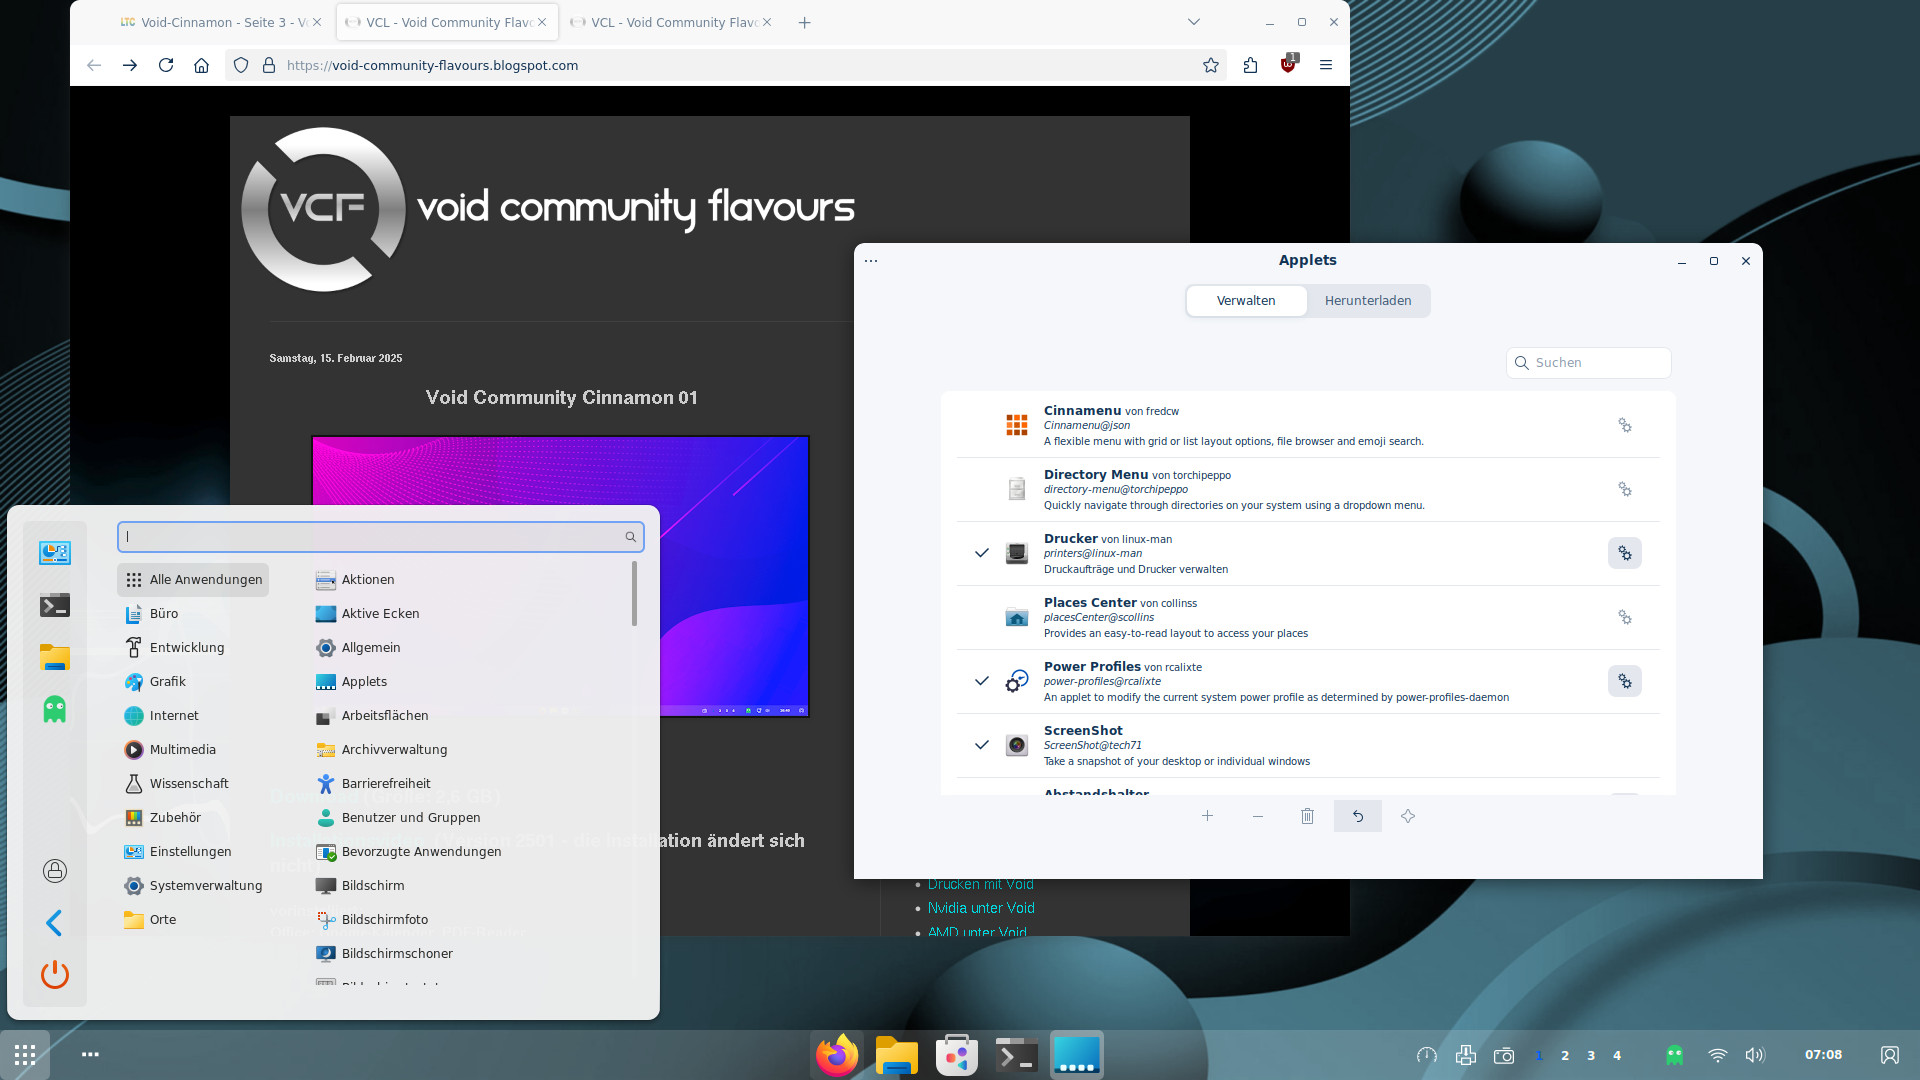Click the undo/reset arrow in Applets toolbar
This screenshot has height=1080, width=1920.
1357,816
